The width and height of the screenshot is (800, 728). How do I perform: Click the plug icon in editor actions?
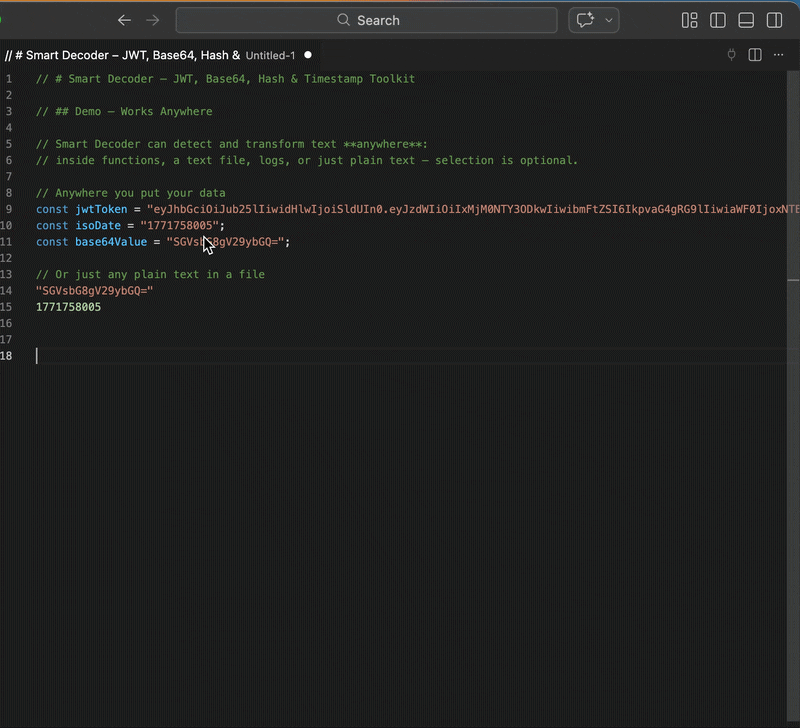[x=731, y=55]
